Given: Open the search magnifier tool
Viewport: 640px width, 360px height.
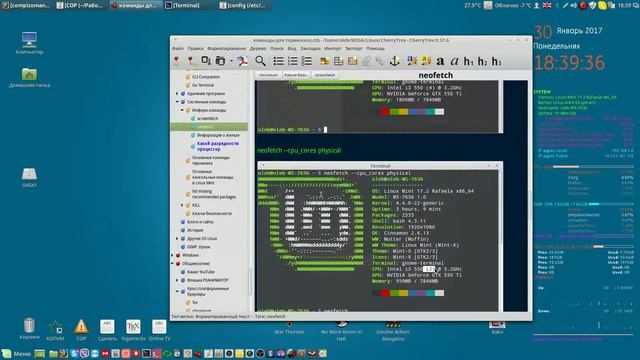Looking at the screenshot, I should pos(260,61).
